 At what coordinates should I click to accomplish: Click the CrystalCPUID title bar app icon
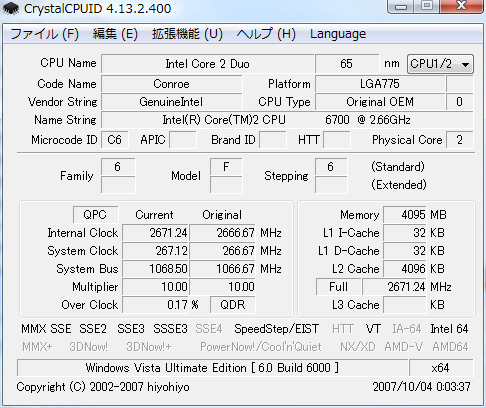[11, 8]
